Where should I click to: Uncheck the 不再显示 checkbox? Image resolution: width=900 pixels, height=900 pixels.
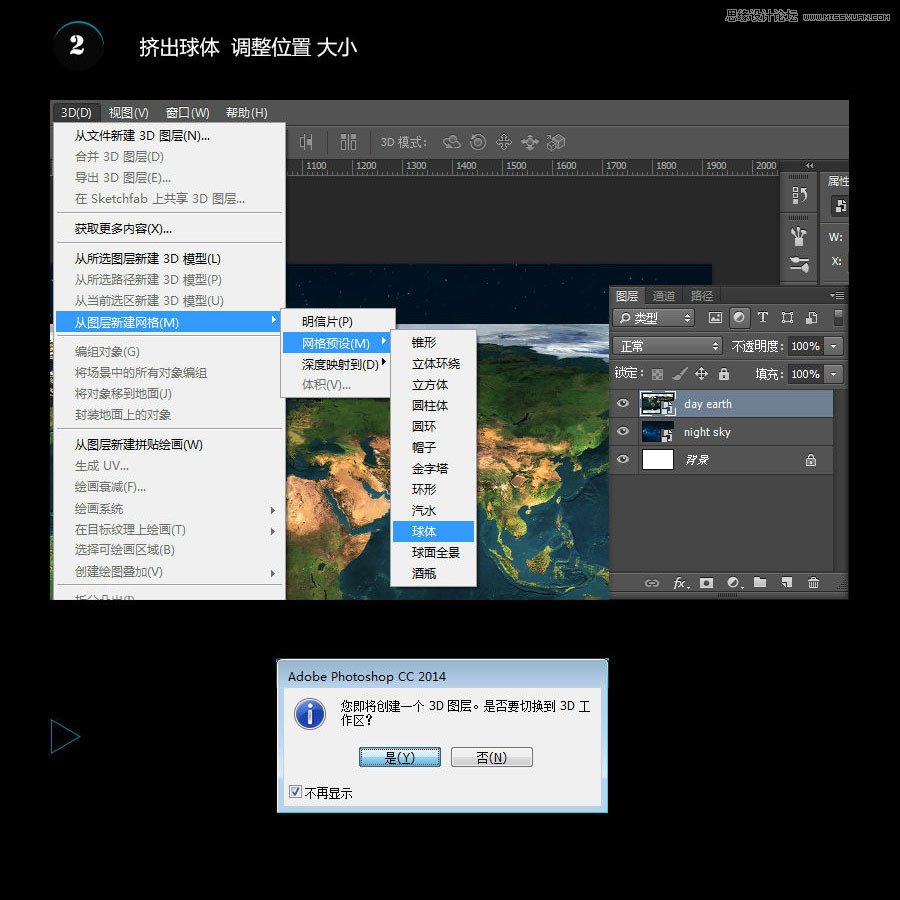pyautogui.click(x=295, y=792)
